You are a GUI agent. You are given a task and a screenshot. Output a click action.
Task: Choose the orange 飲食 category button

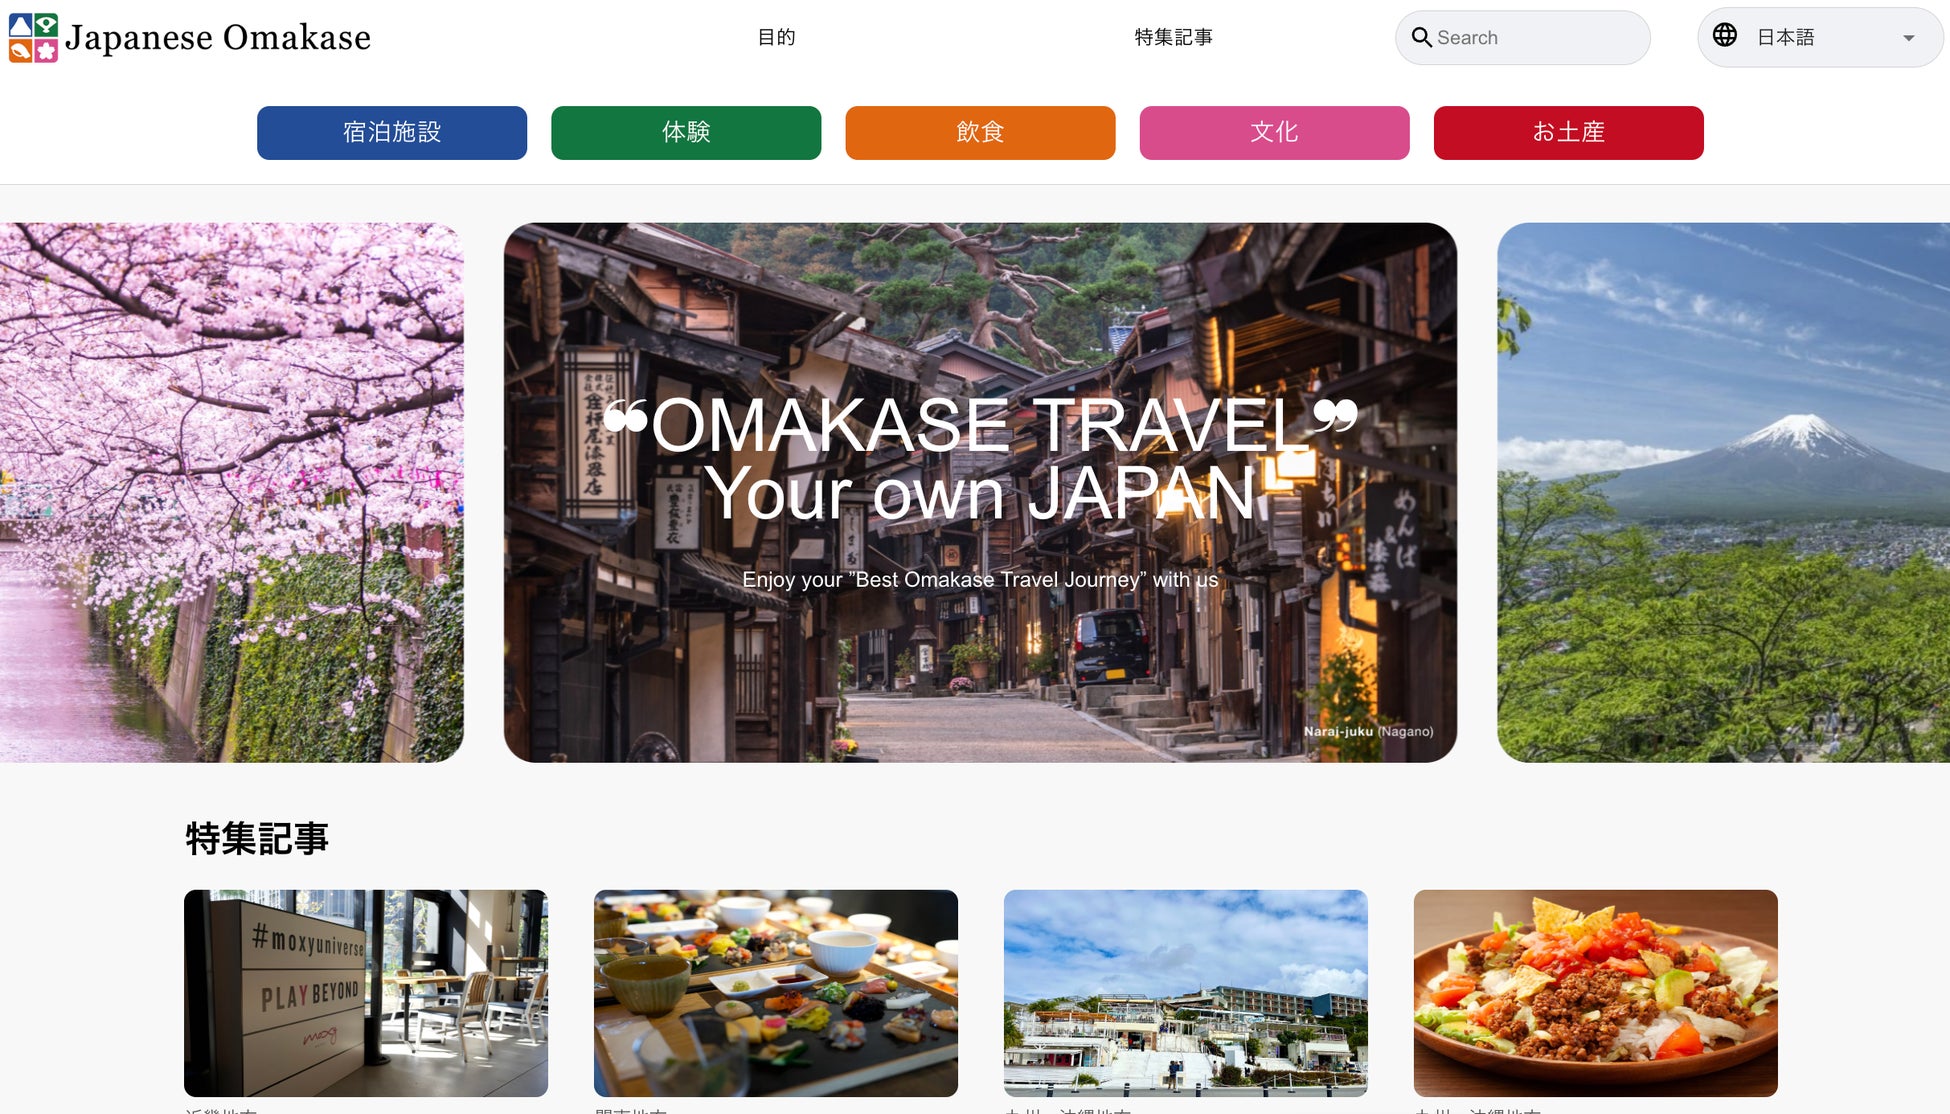(979, 133)
